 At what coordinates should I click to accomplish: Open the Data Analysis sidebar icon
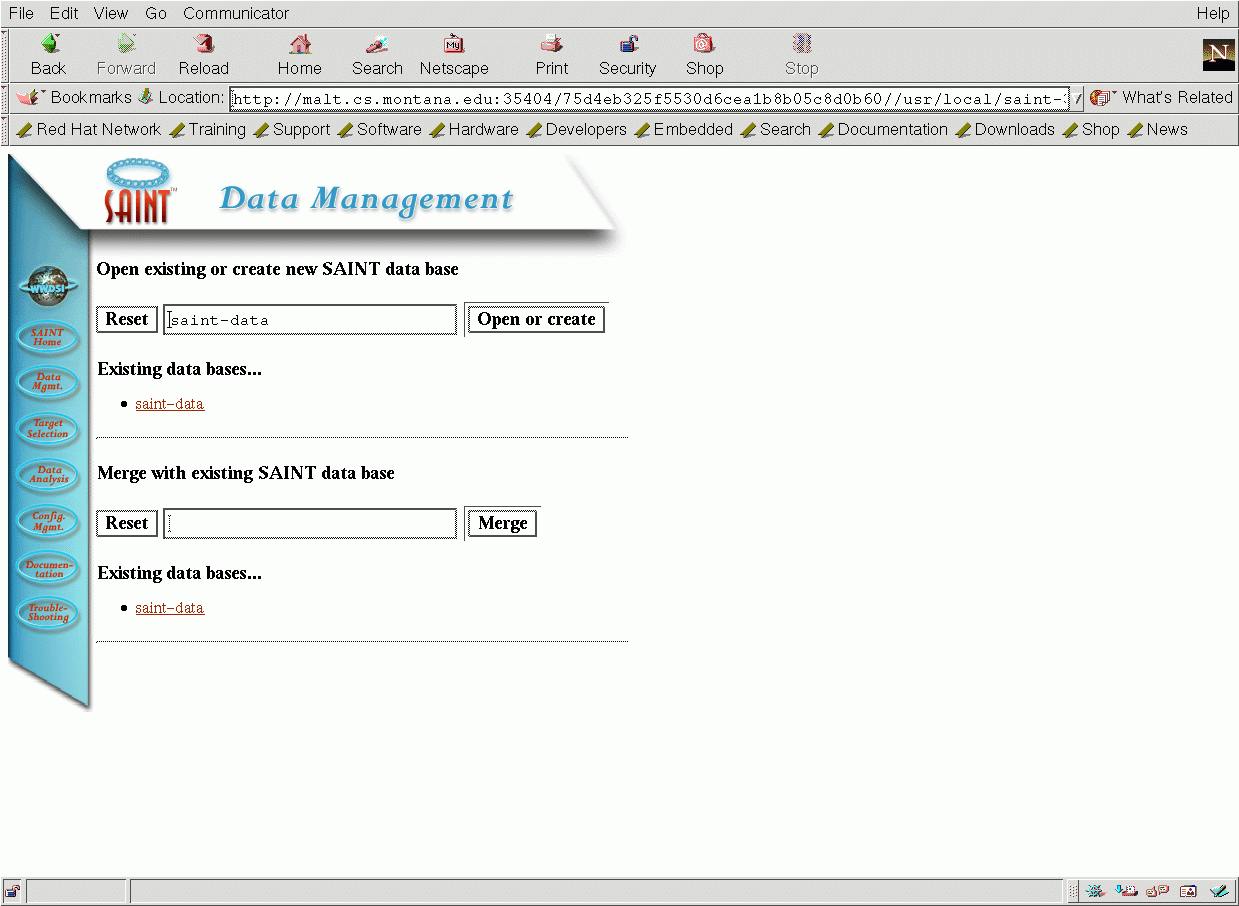(47, 475)
